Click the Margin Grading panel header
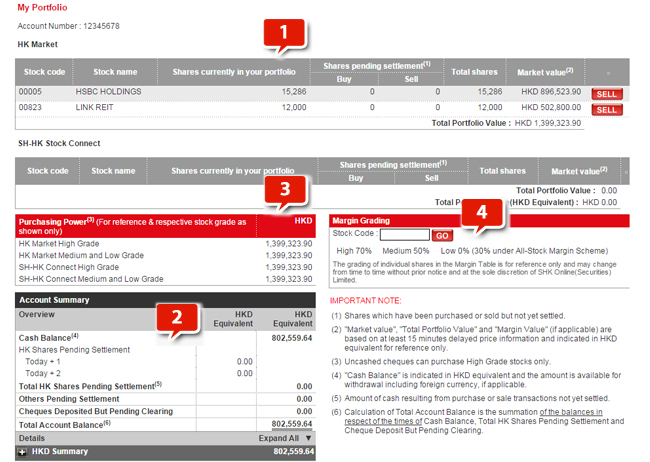 [x=479, y=221]
